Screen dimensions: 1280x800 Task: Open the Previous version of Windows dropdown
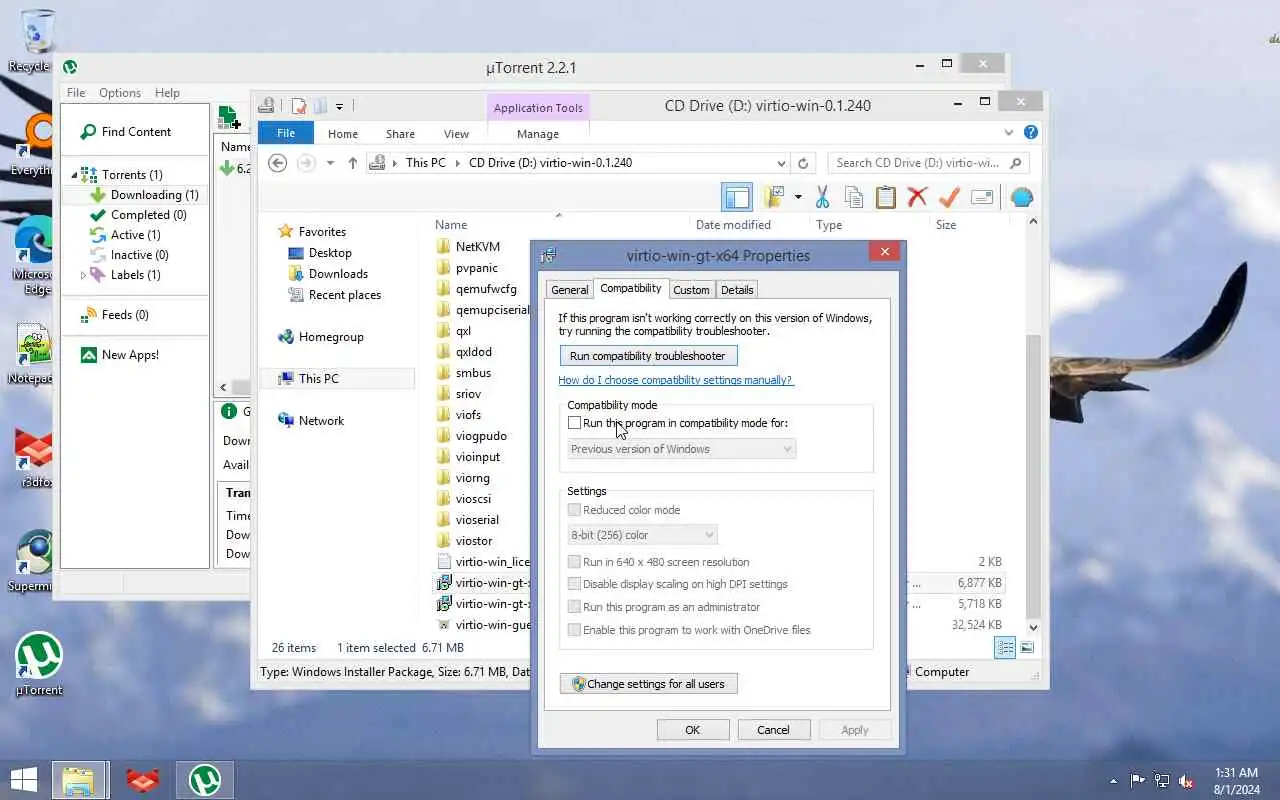pos(681,449)
